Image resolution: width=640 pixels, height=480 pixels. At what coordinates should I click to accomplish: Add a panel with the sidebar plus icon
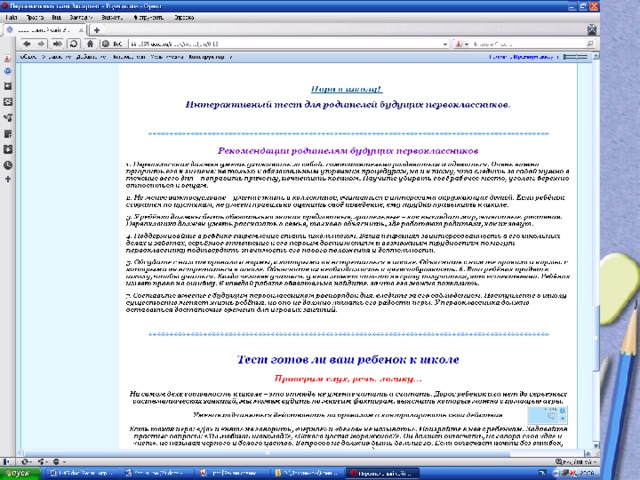coord(7,179)
